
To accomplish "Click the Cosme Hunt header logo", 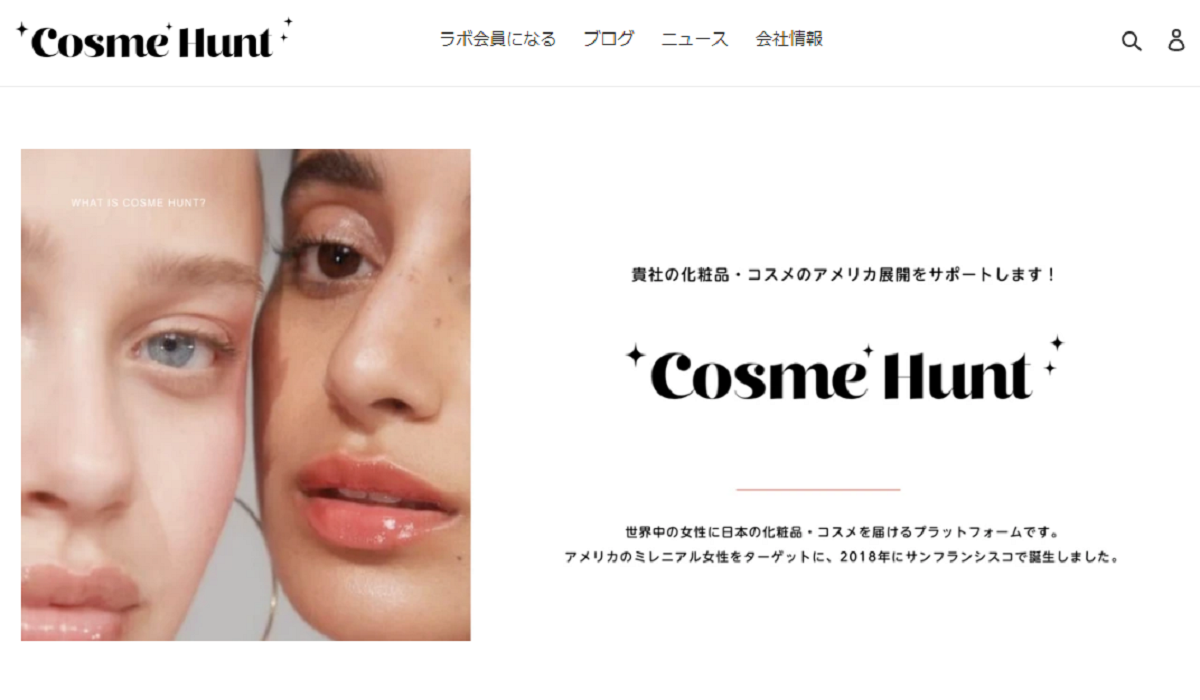I will coord(154,39).
